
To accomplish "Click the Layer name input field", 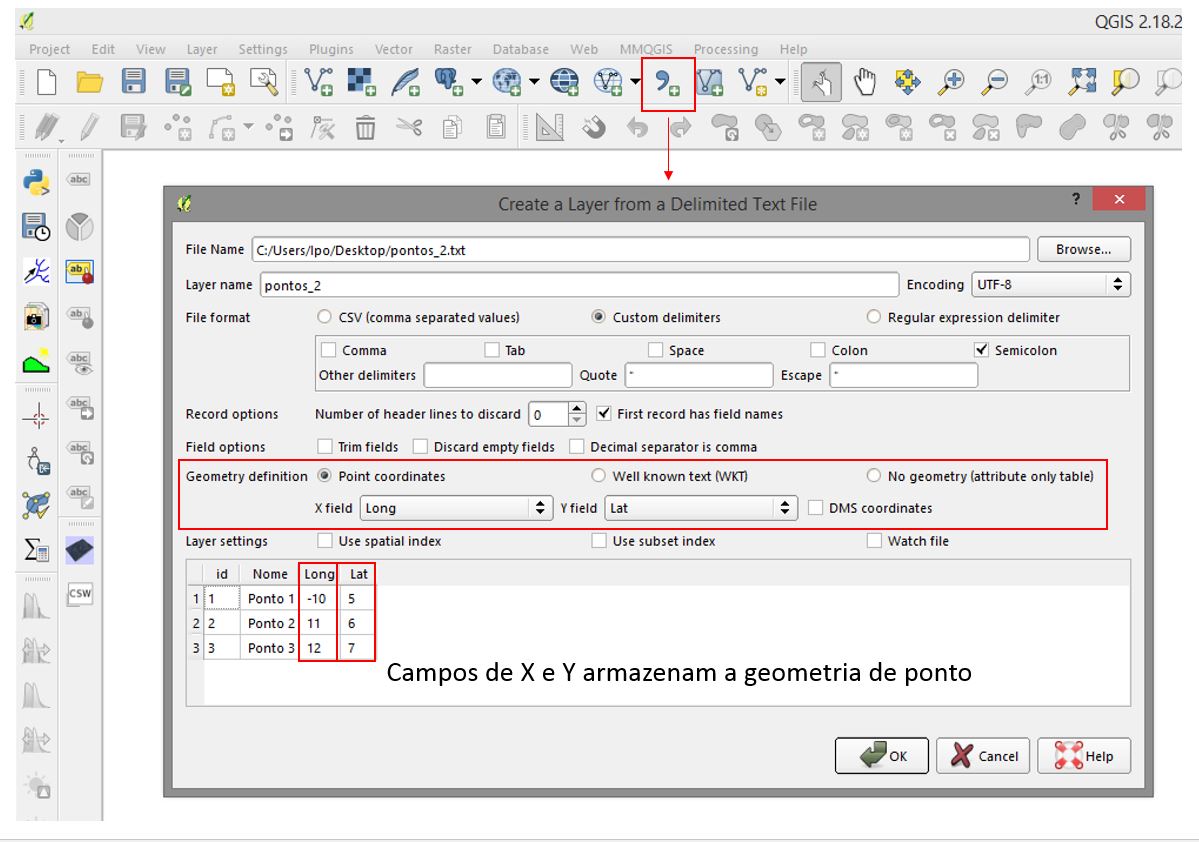I will [x=578, y=285].
